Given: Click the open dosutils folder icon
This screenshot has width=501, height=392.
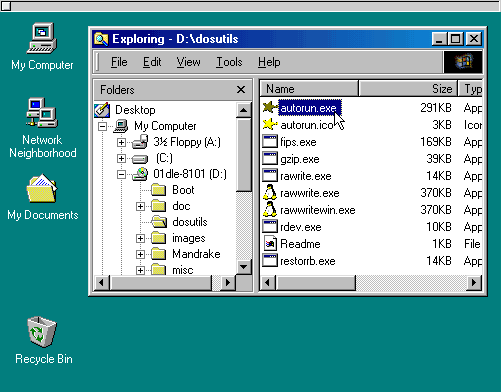Looking at the screenshot, I should (x=159, y=222).
